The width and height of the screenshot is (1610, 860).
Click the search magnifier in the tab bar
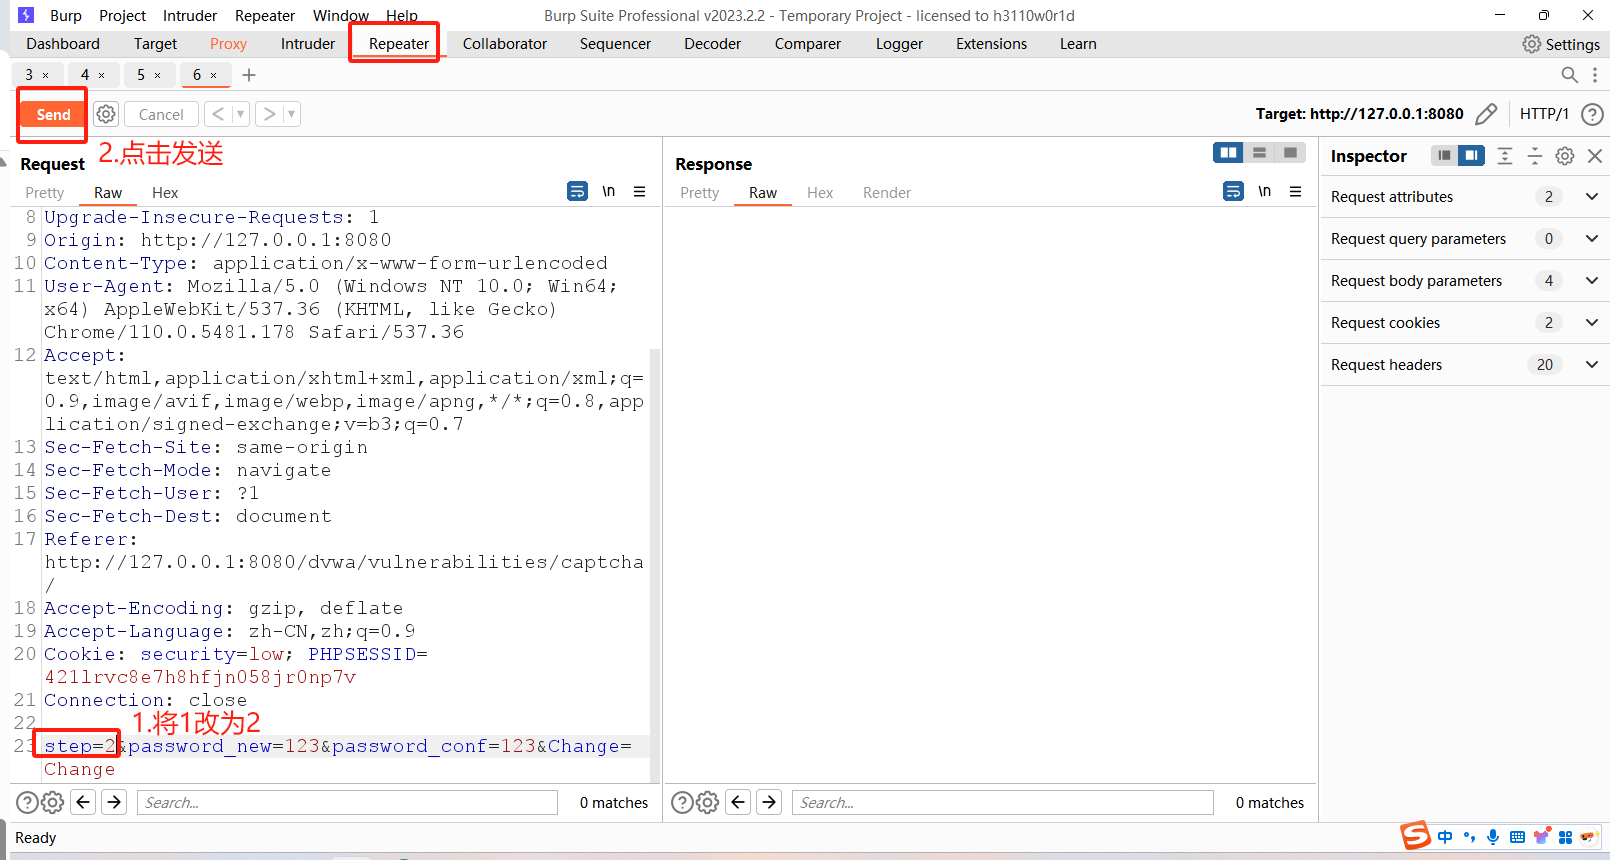point(1570,75)
